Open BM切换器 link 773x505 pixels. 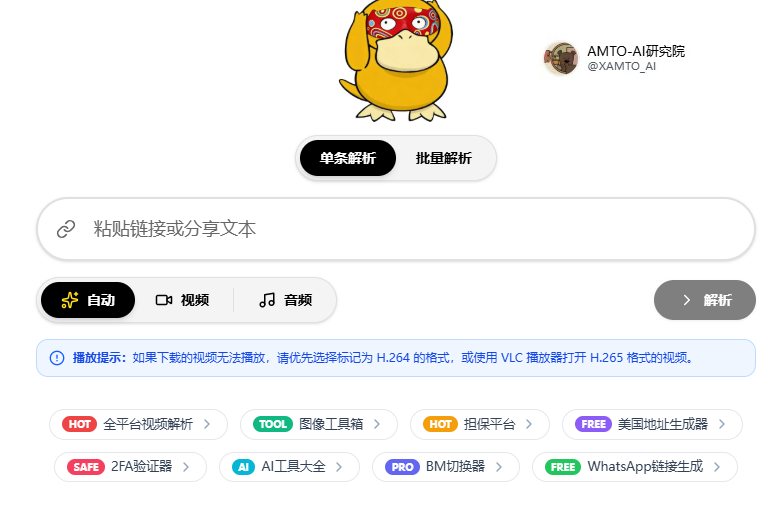pyautogui.click(x=446, y=467)
